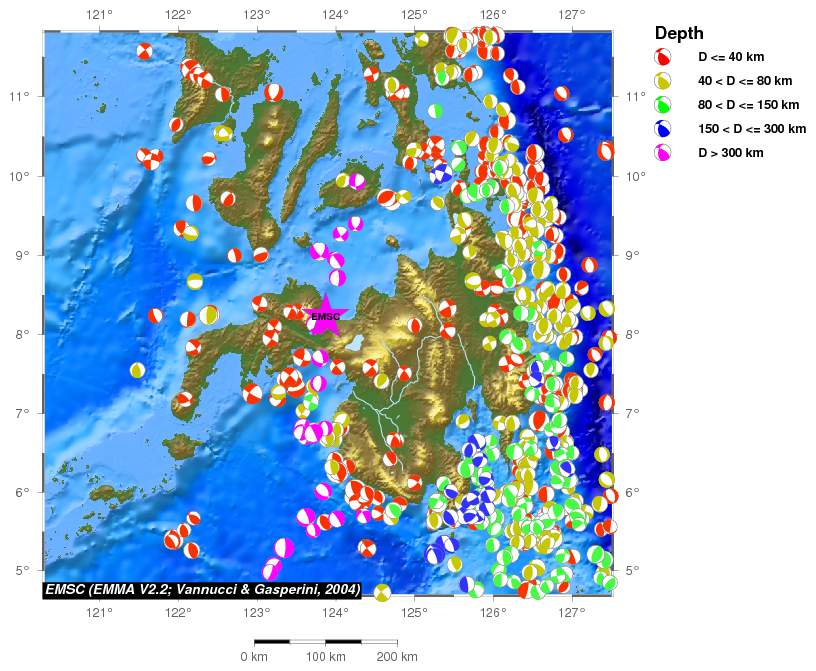The width and height of the screenshot is (816, 671).
Task: Select the yellow beachball below the map's bottom border
Action: tap(382, 594)
